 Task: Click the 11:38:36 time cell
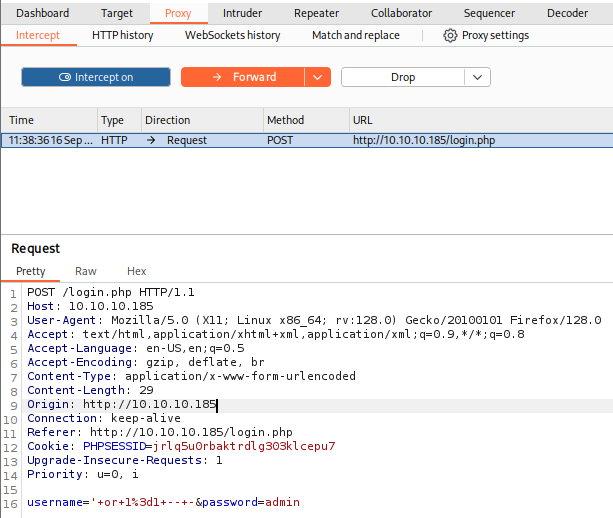[x=50, y=140]
